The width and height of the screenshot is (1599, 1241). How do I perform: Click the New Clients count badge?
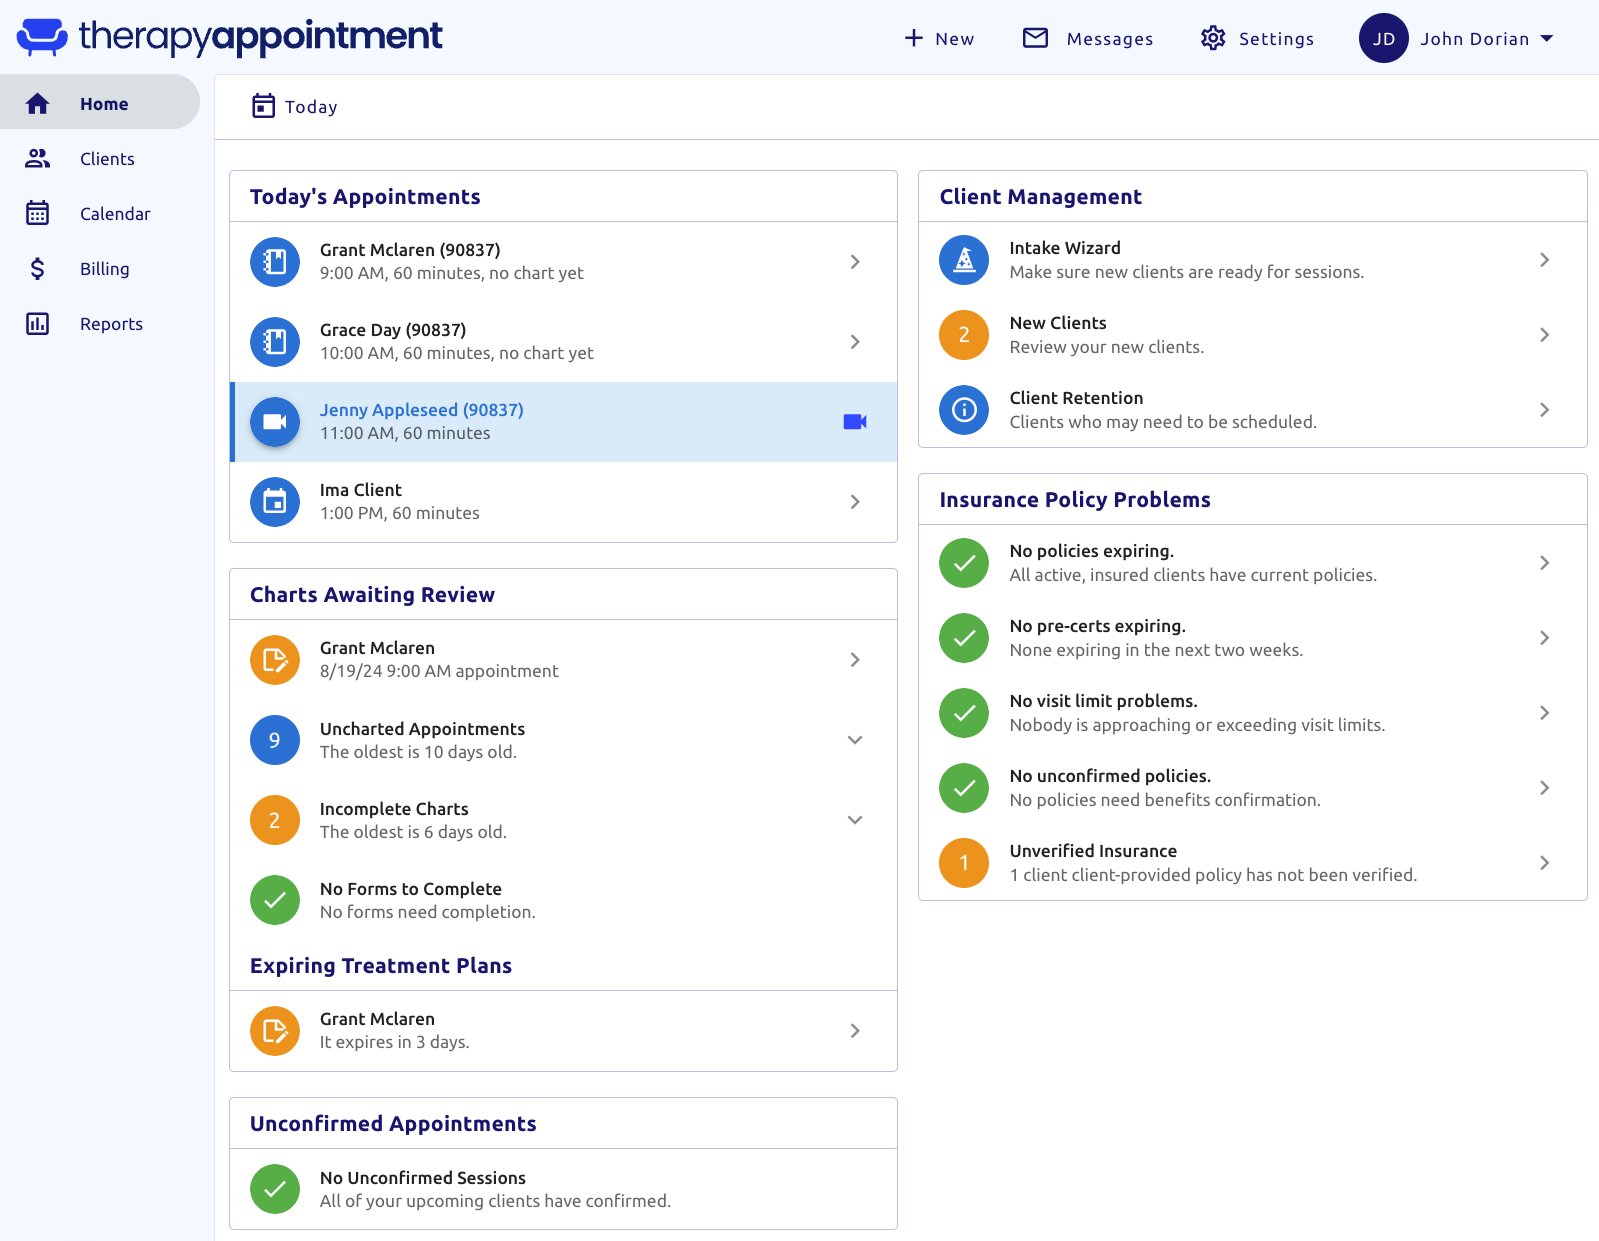coord(963,335)
